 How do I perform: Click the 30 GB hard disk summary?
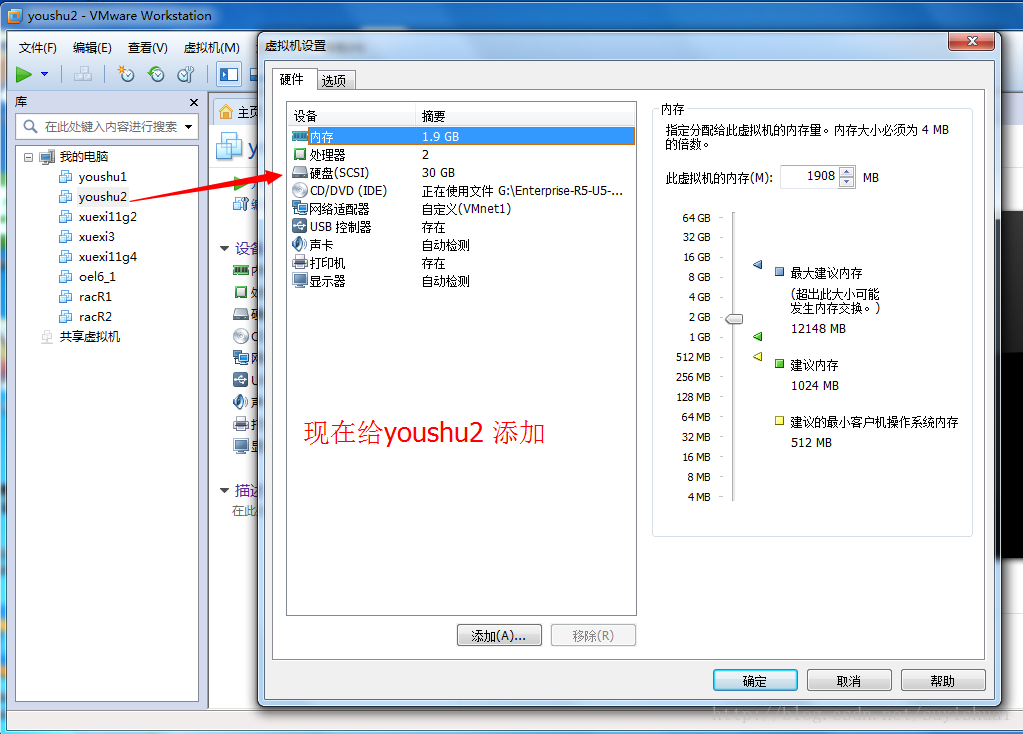click(x=438, y=172)
